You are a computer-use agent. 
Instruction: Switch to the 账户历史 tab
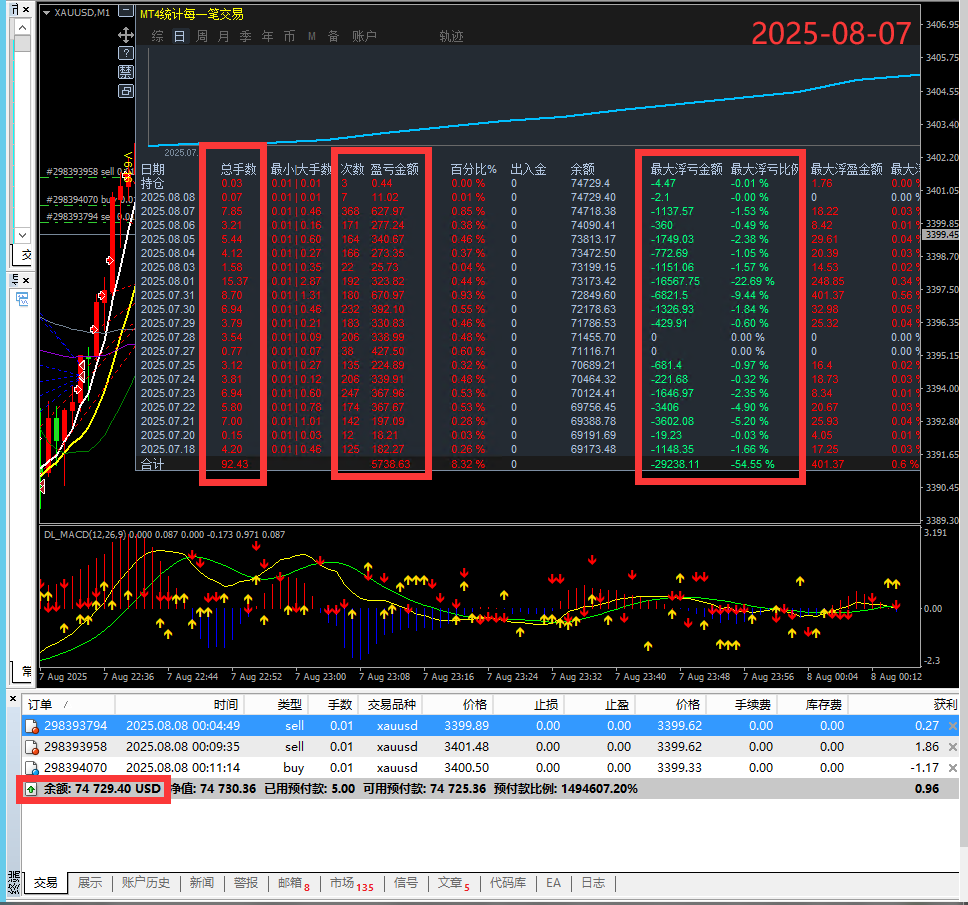[146, 883]
